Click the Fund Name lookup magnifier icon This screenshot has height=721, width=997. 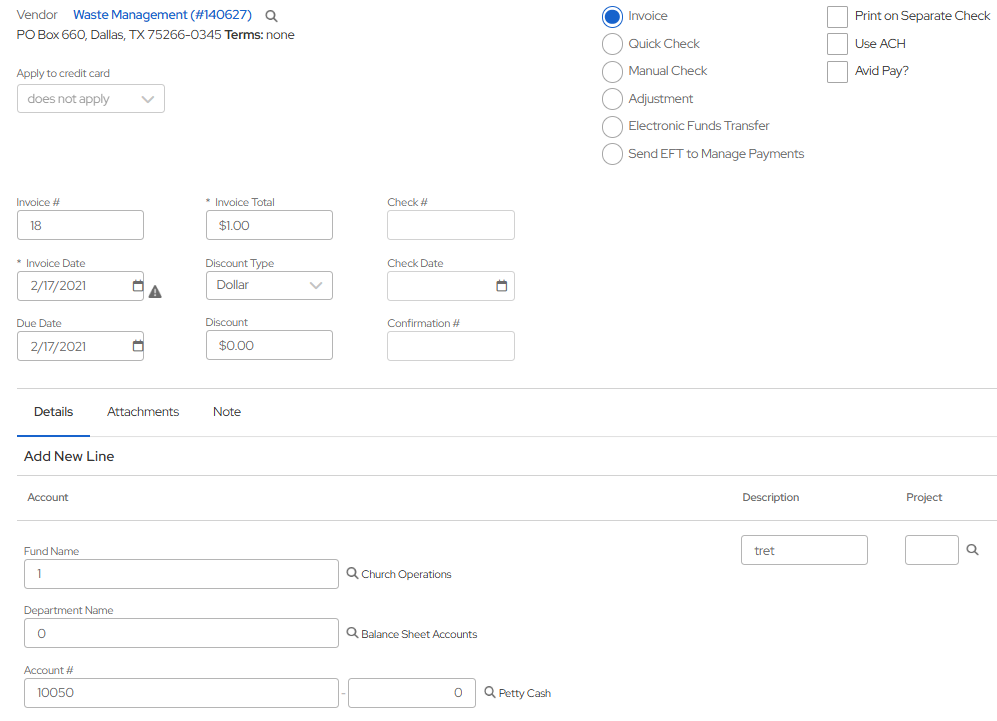(x=352, y=574)
